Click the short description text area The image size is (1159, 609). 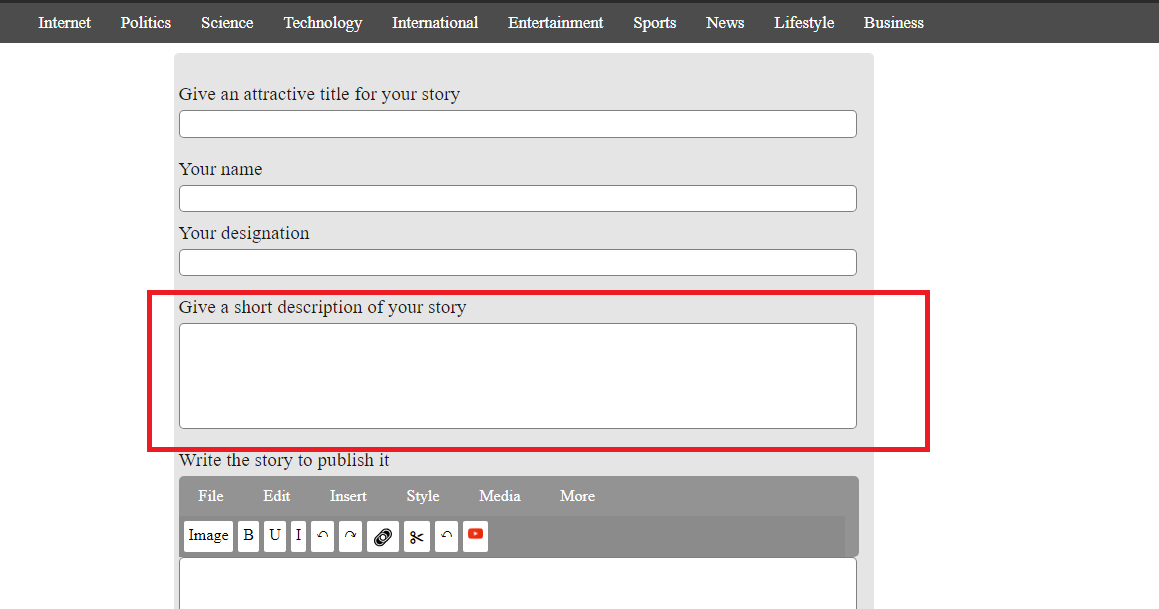[x=517, y=376]
